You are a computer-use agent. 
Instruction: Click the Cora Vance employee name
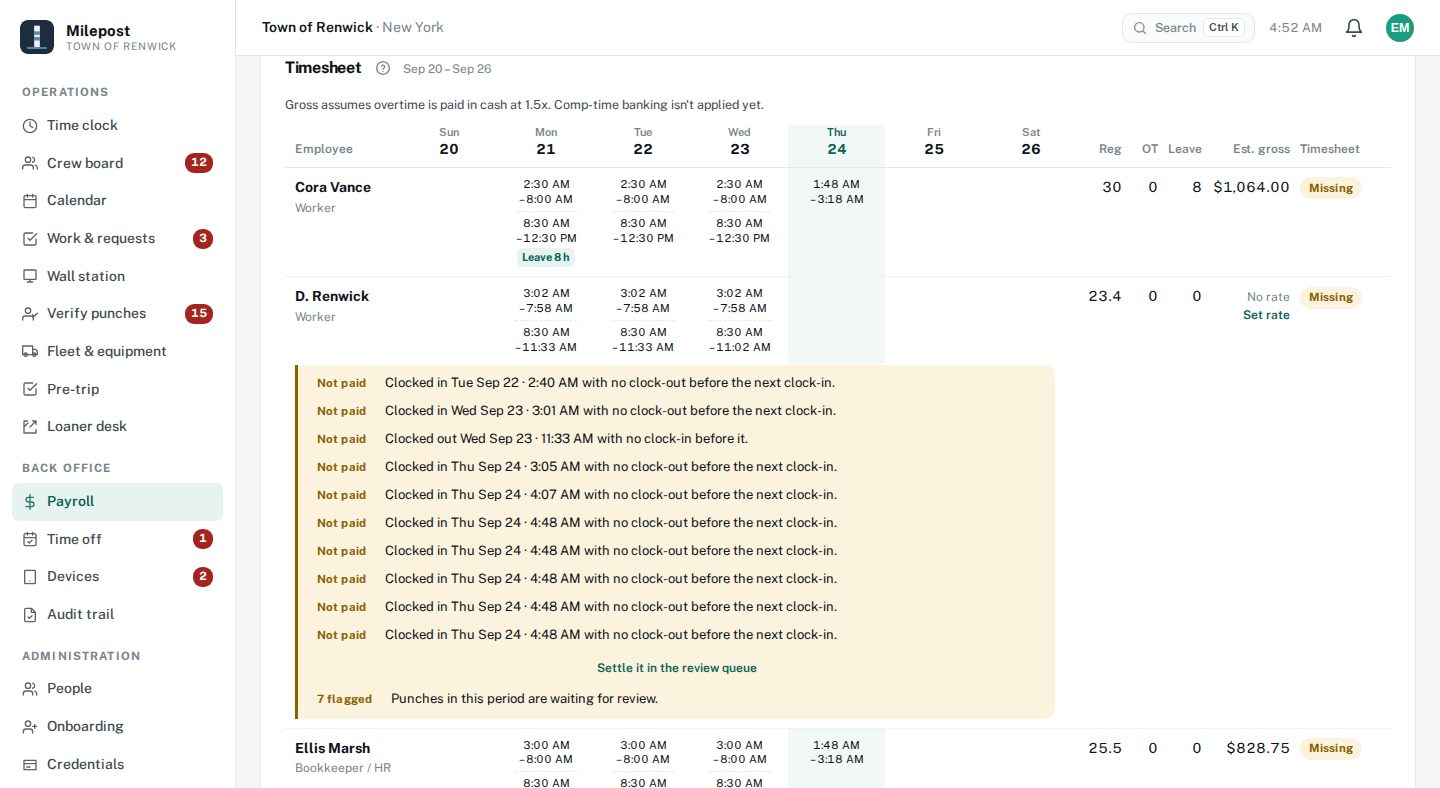pyautogui.click(x=333, y=187)
